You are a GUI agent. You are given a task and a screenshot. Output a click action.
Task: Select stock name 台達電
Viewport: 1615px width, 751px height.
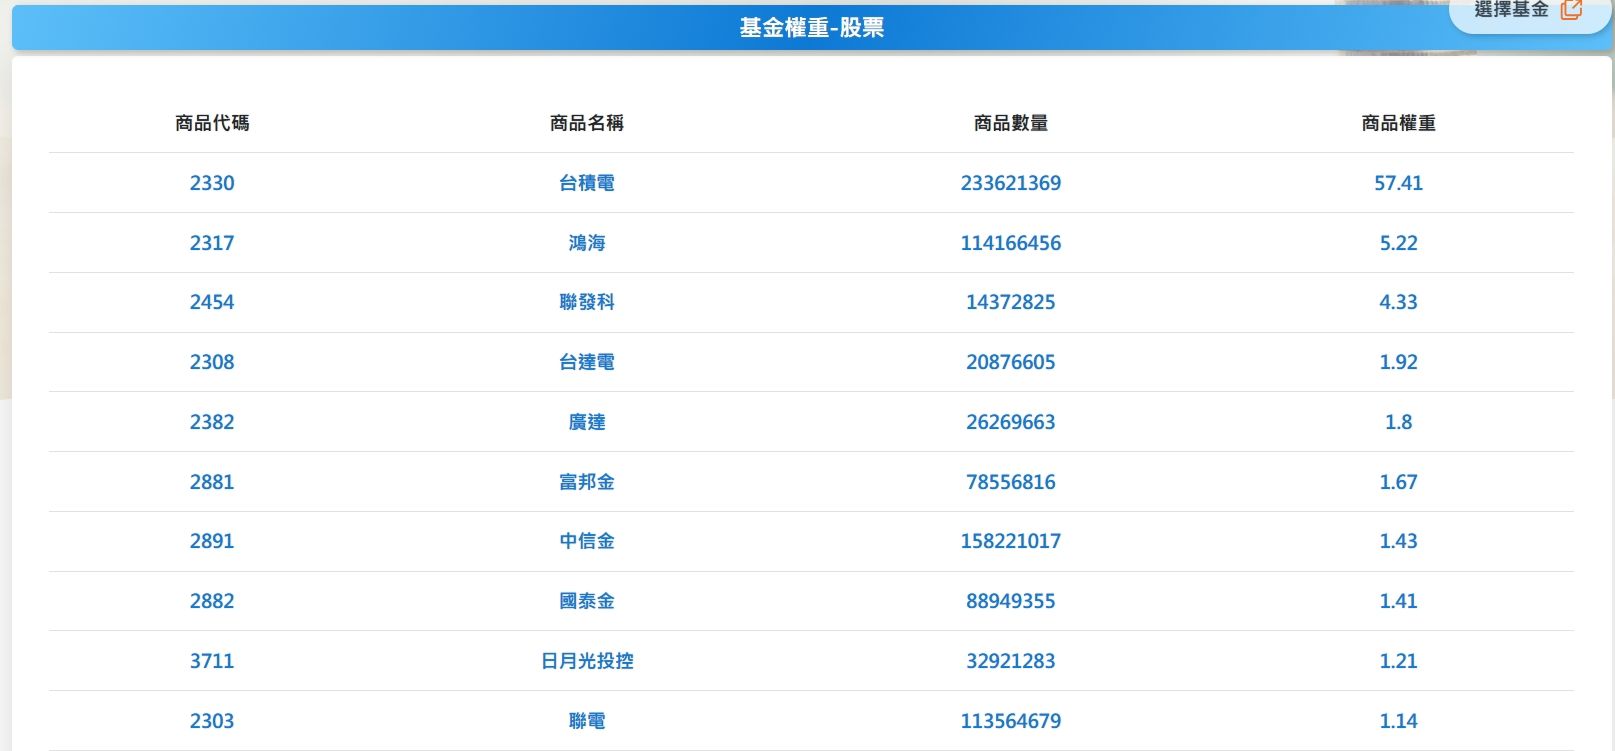pyautogui.click(x=587, y=362)
